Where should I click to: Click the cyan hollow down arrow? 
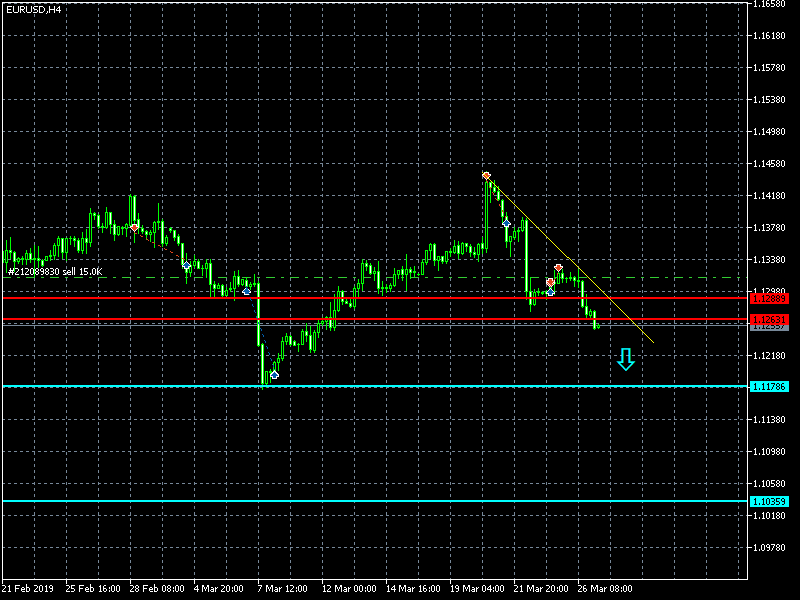[626, 359]
